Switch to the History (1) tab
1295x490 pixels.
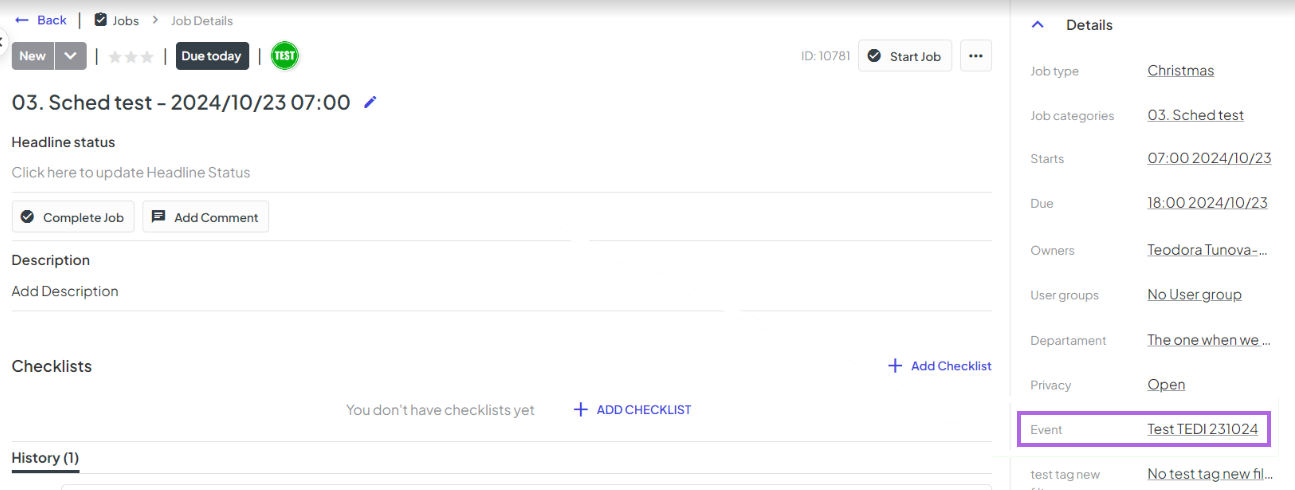point(45,458)
